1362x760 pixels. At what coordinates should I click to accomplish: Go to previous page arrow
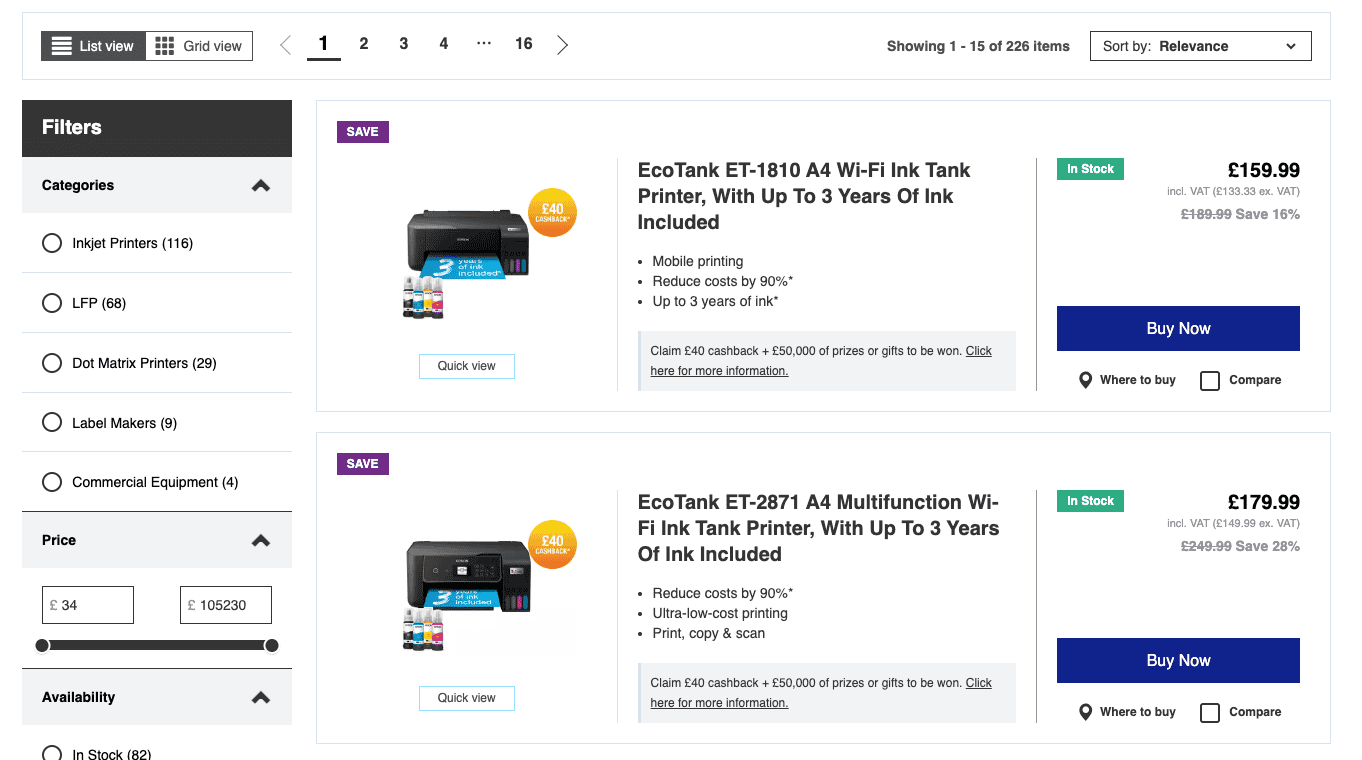pos(285,45)
